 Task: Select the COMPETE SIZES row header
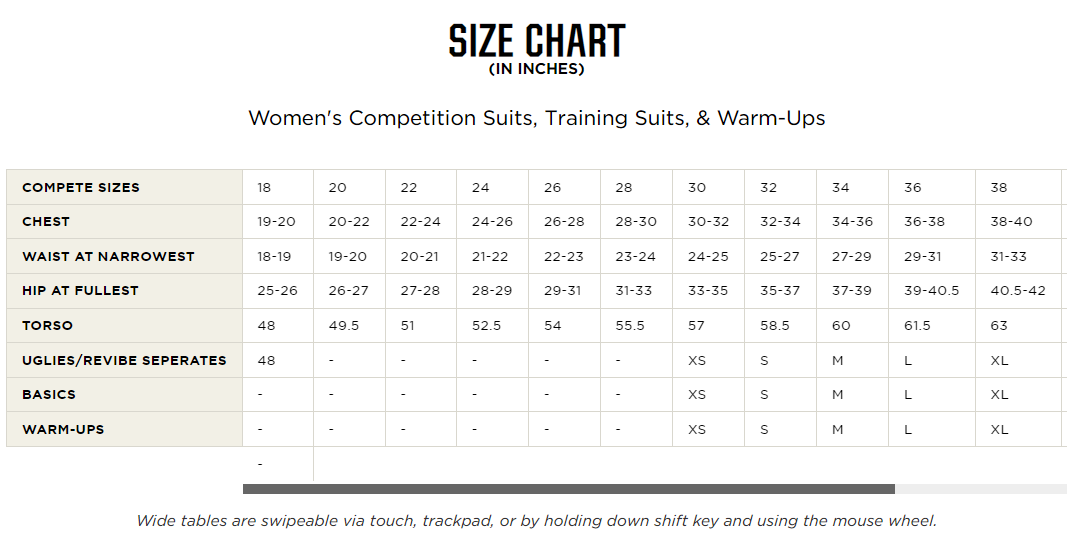[125, 187]
